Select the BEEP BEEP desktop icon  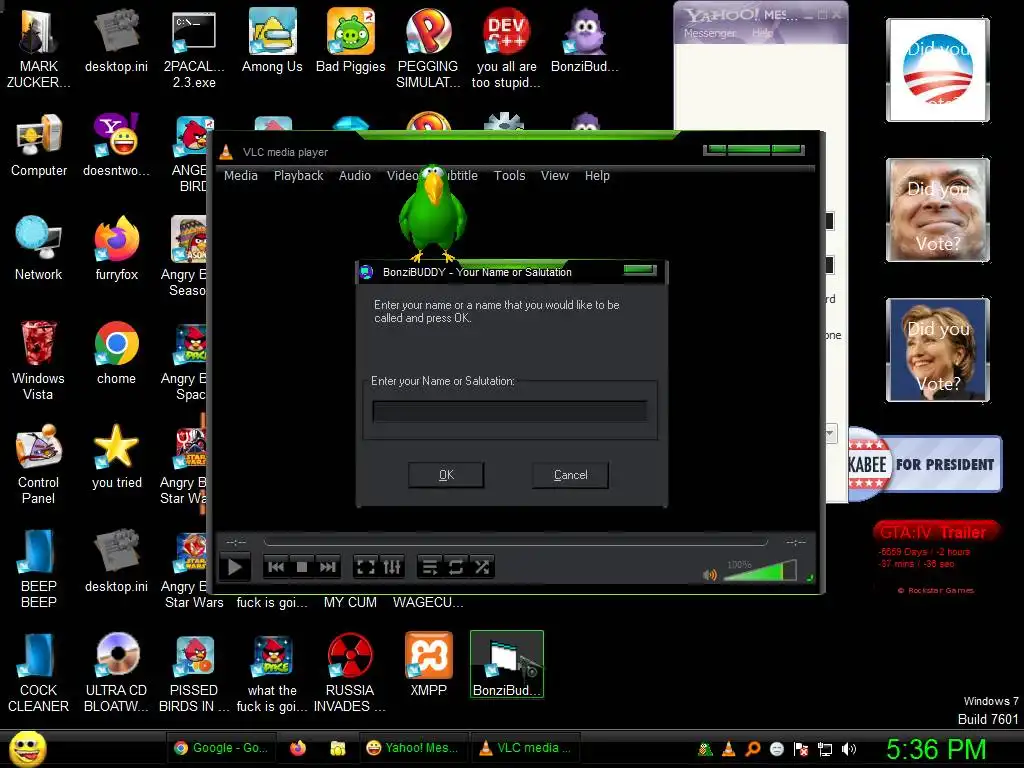(x=38, y=568)
